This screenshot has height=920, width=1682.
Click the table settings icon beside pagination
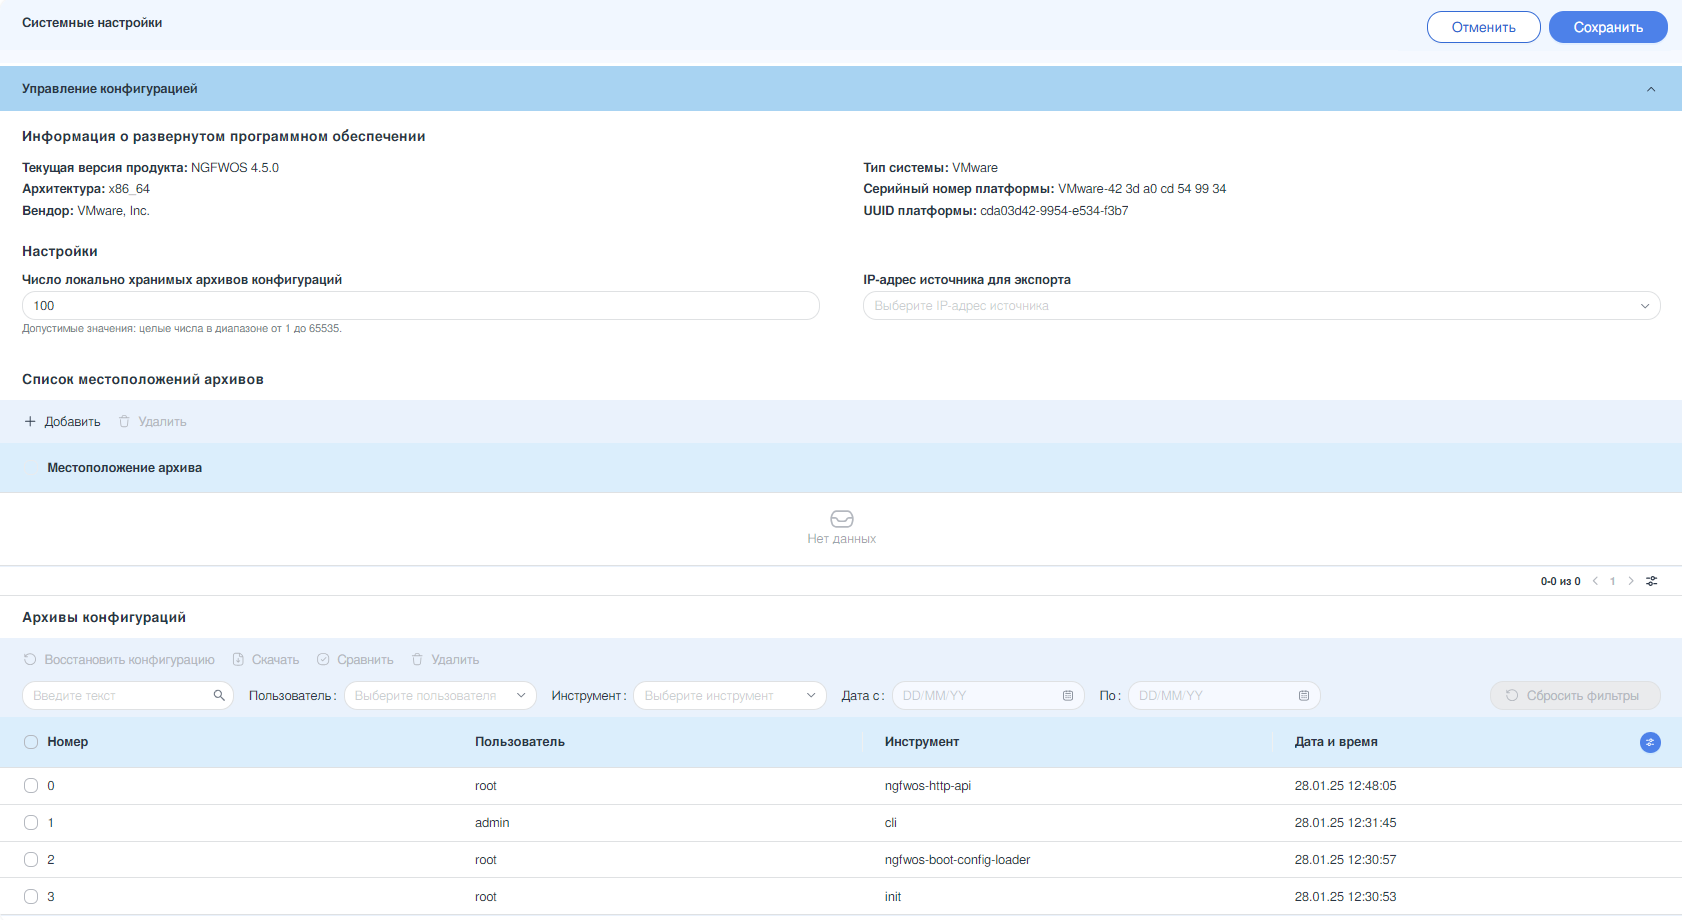pos(1652,581)
